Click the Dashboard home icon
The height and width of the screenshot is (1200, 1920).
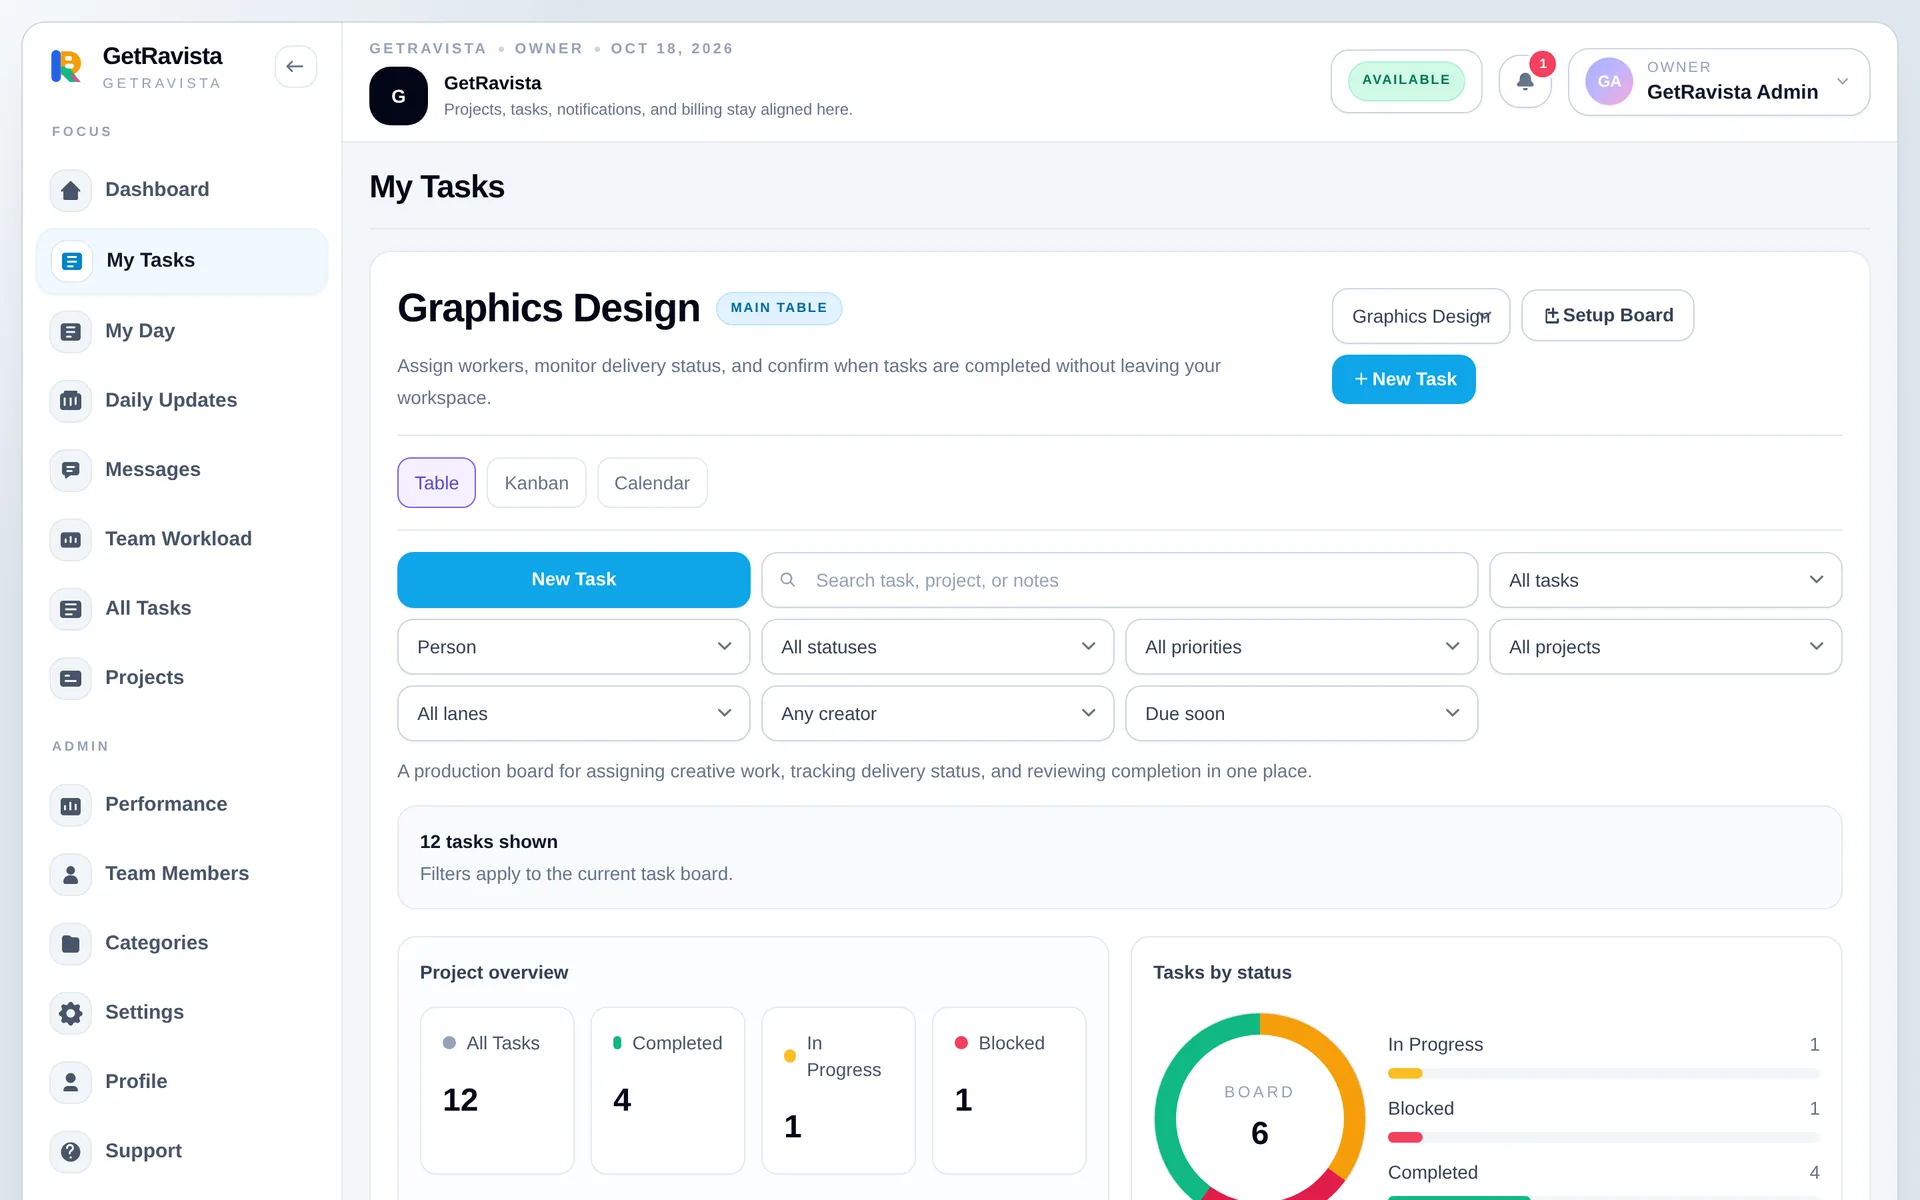click(x=70, y=190)
